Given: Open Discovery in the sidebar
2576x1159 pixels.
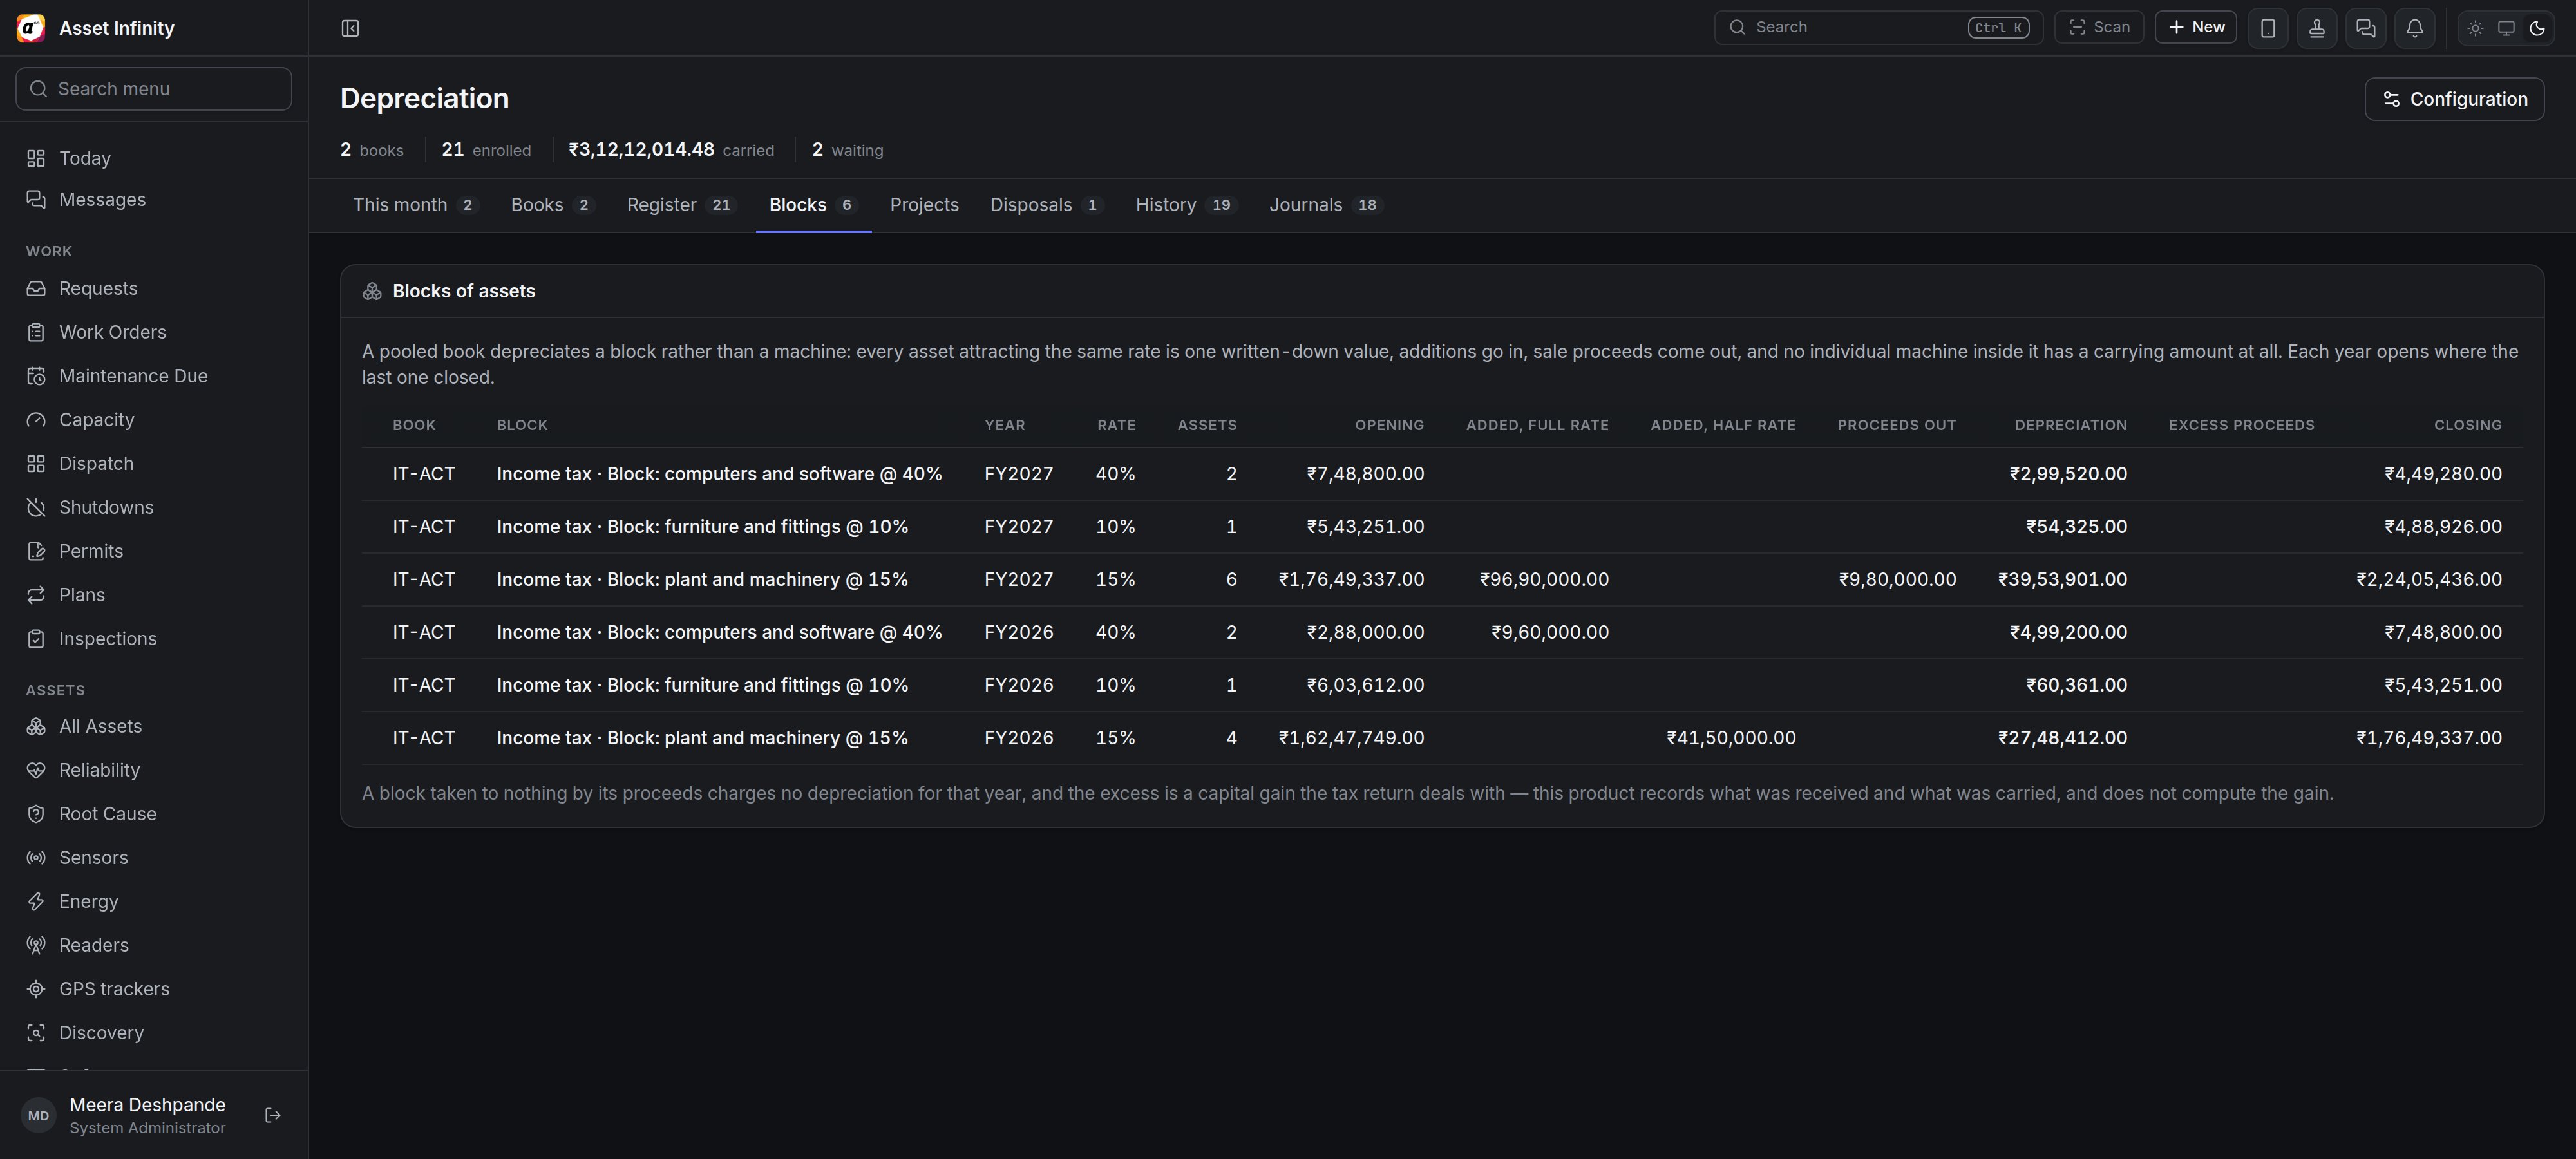Looking at the screenshot, I should pos(154,1033).
